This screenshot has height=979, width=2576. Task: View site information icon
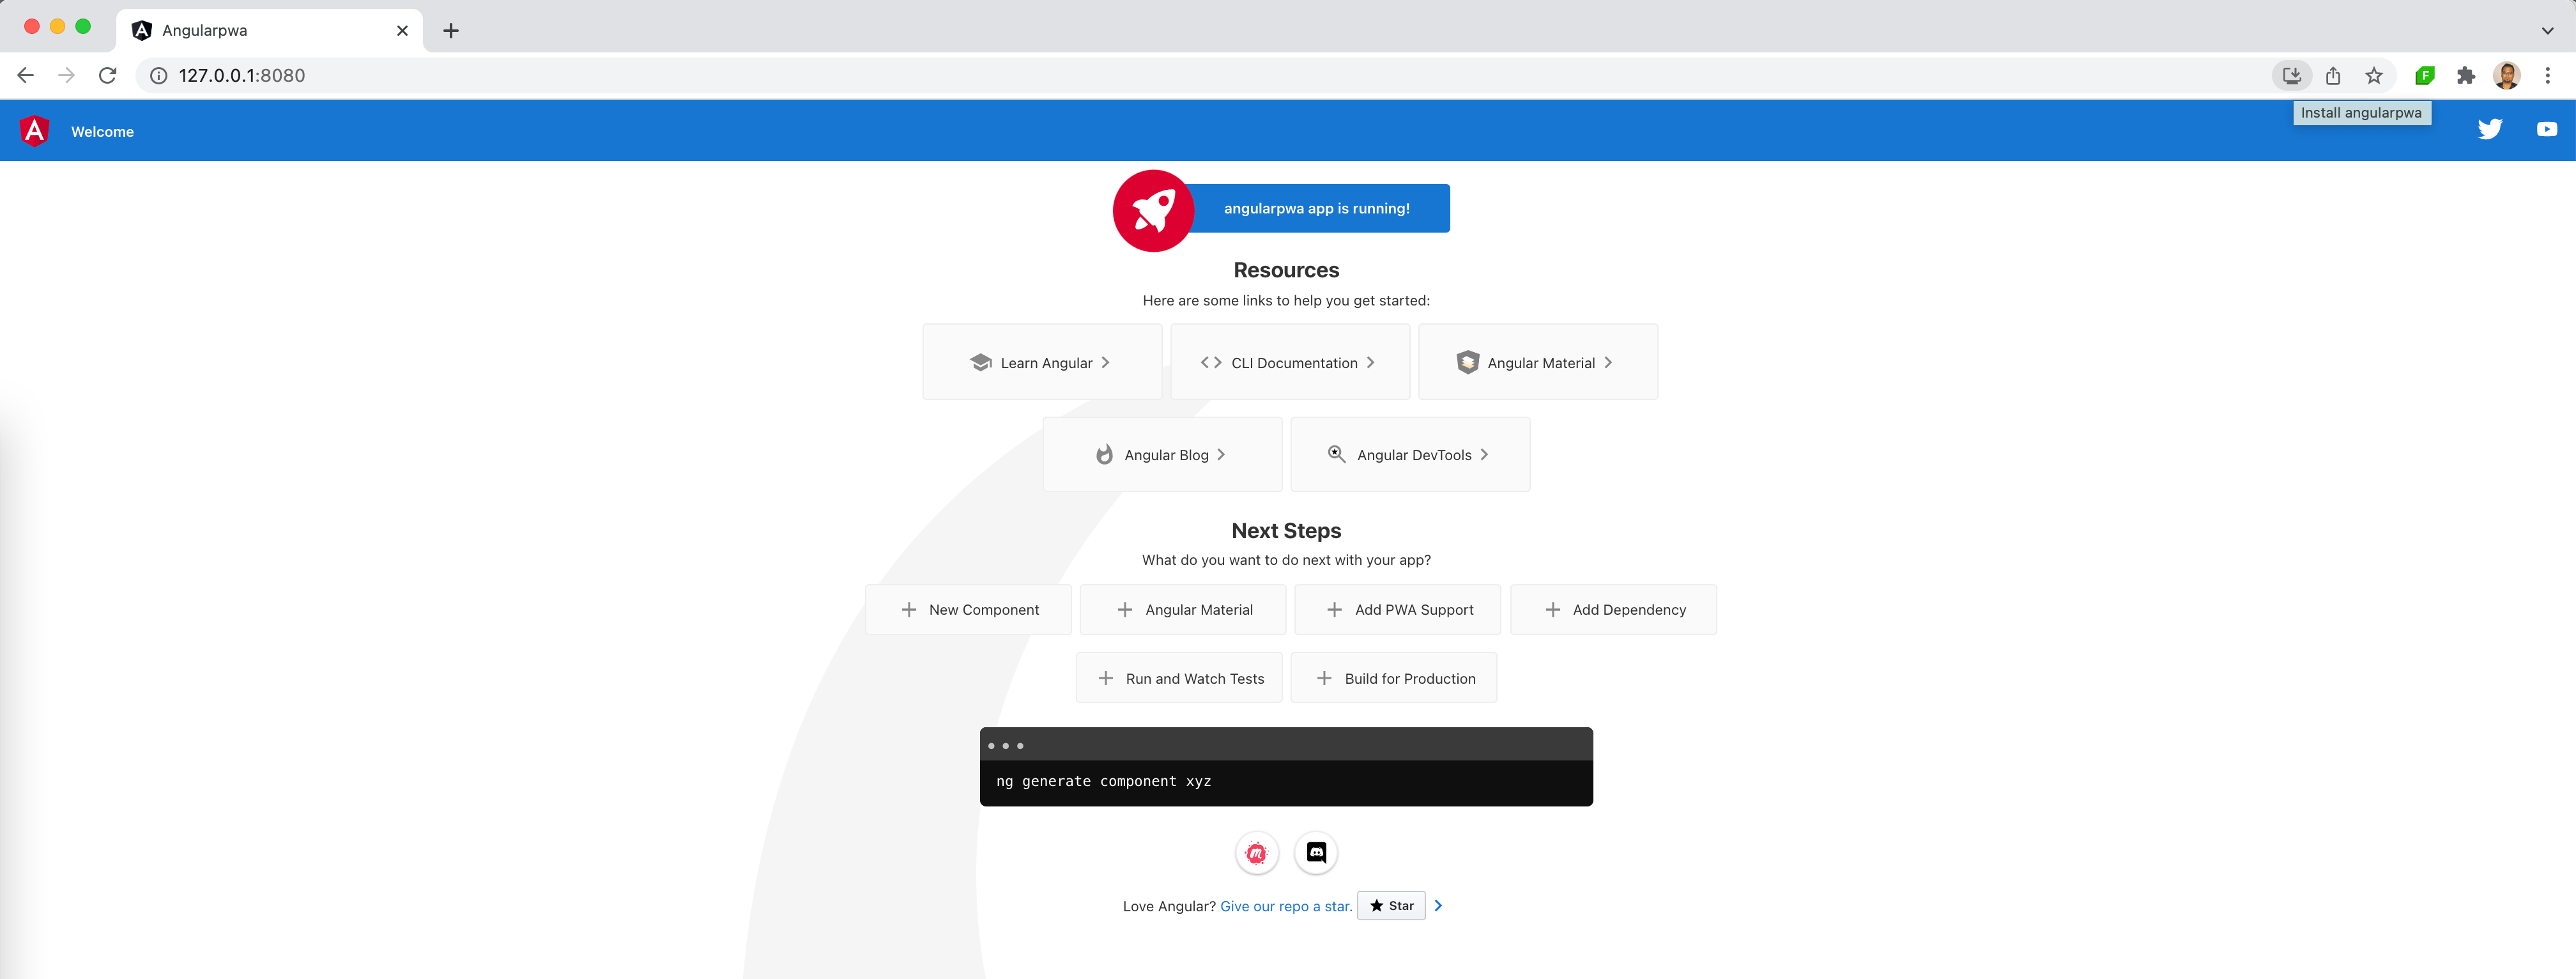click(158, 75)
